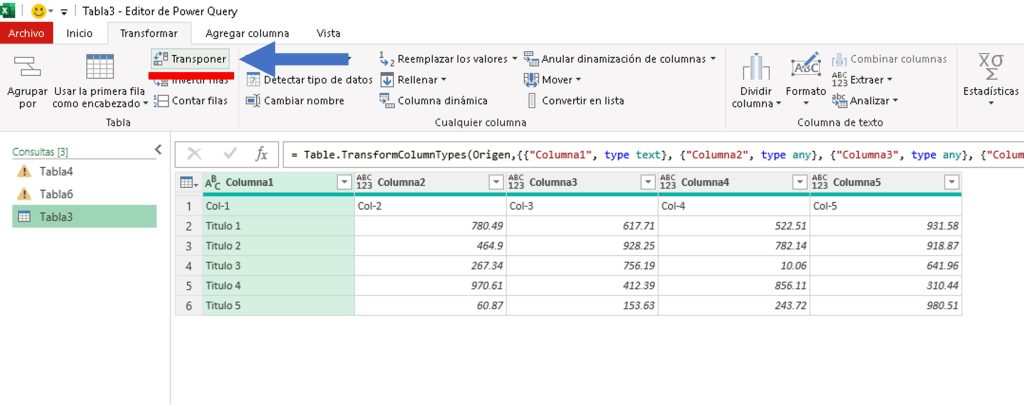This screenshot has width=1024, height=405.
Task: Click Cambiar nombre
Action: [295, 101]
